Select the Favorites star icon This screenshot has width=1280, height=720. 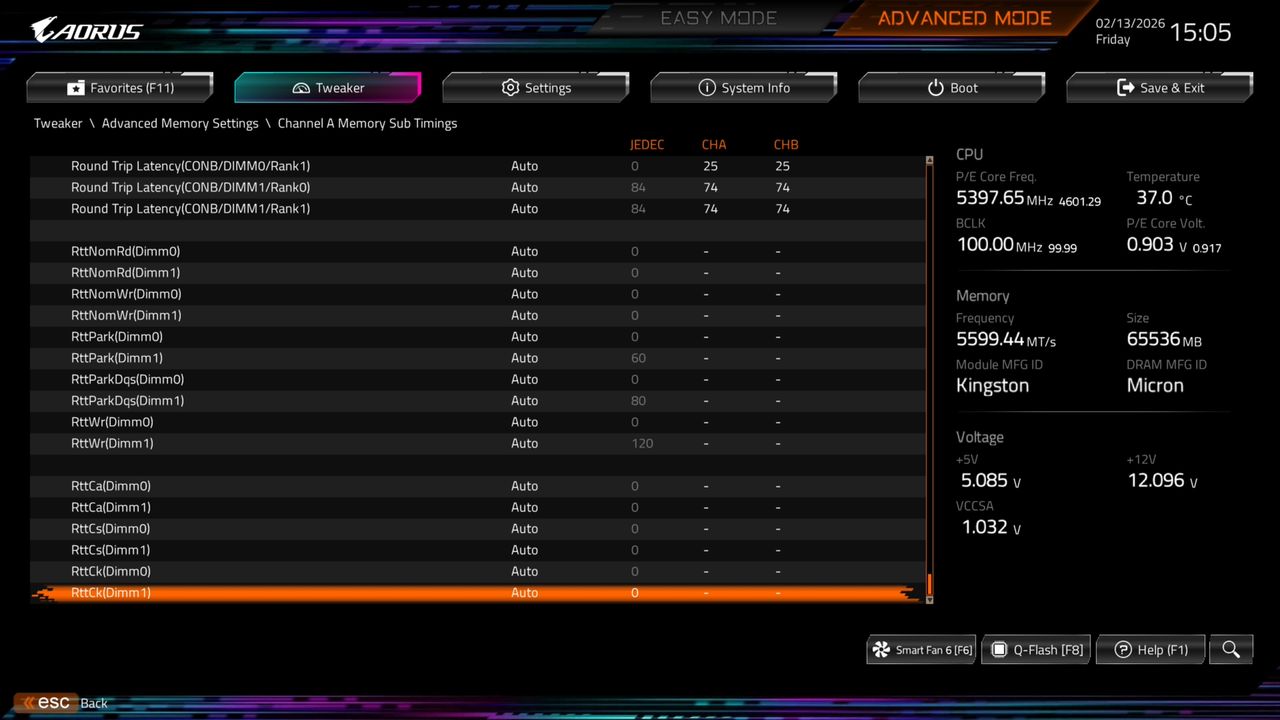coord(76,88)
